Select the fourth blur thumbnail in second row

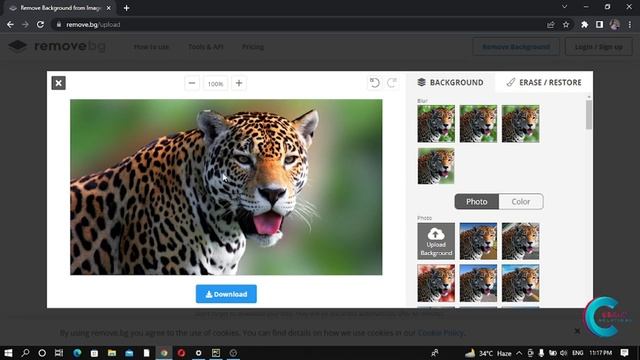pos(436,166)
